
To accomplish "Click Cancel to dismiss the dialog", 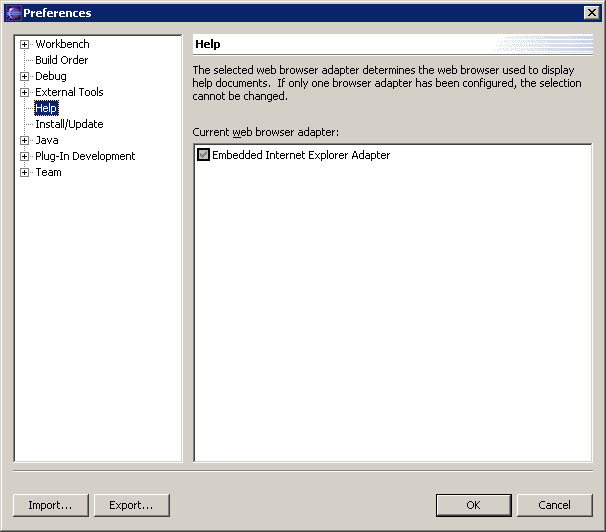I will pyautogui.click(x=555, y=505).
